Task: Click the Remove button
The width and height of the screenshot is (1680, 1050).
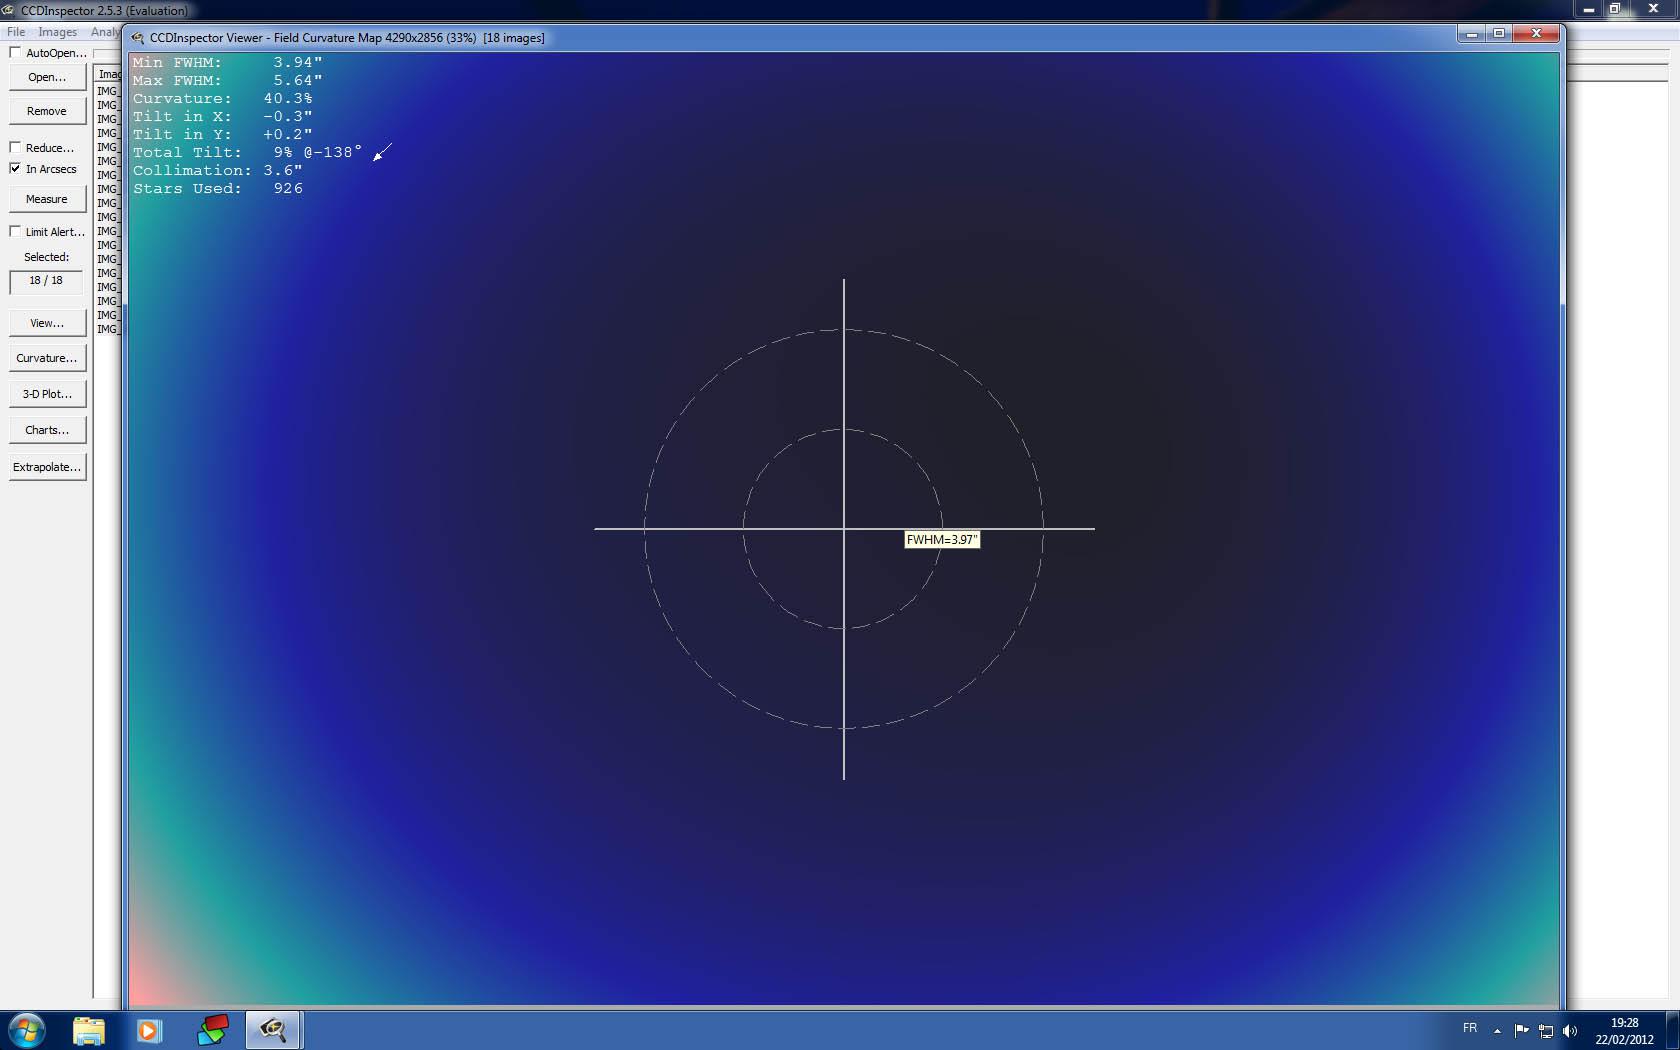Action: (x=47, y=111)
